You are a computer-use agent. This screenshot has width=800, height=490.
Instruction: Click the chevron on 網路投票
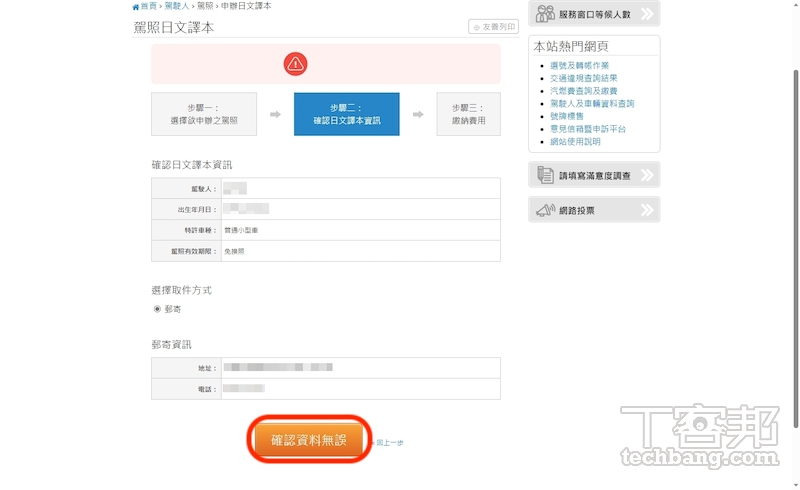click(647, 210)
